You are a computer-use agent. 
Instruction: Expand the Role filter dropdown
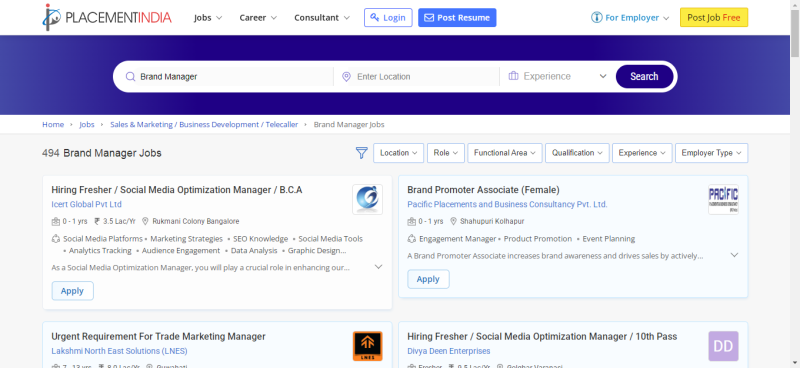446,153
